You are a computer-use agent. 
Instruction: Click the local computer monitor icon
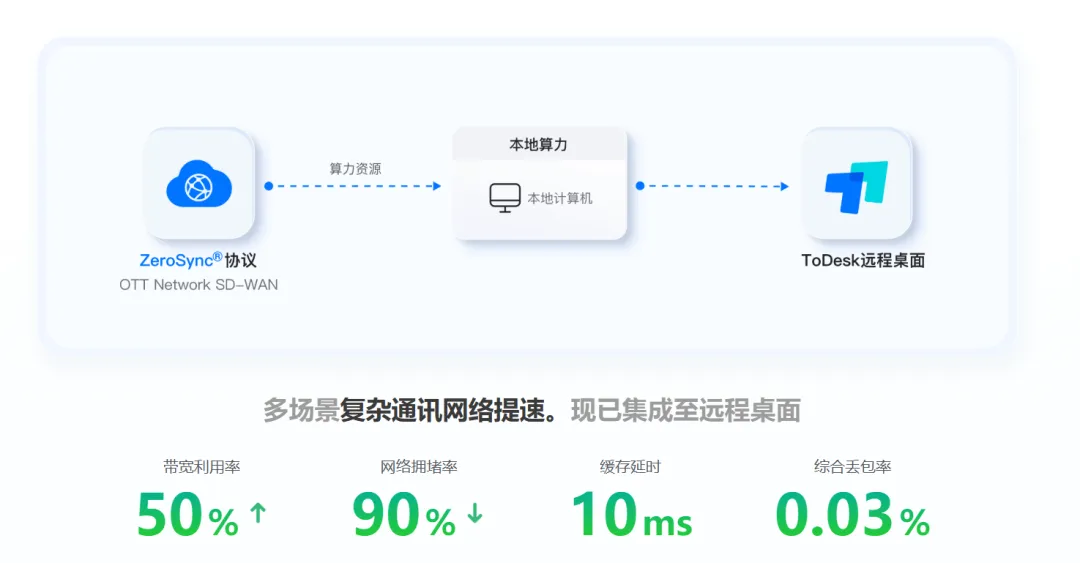click(505, 198)
